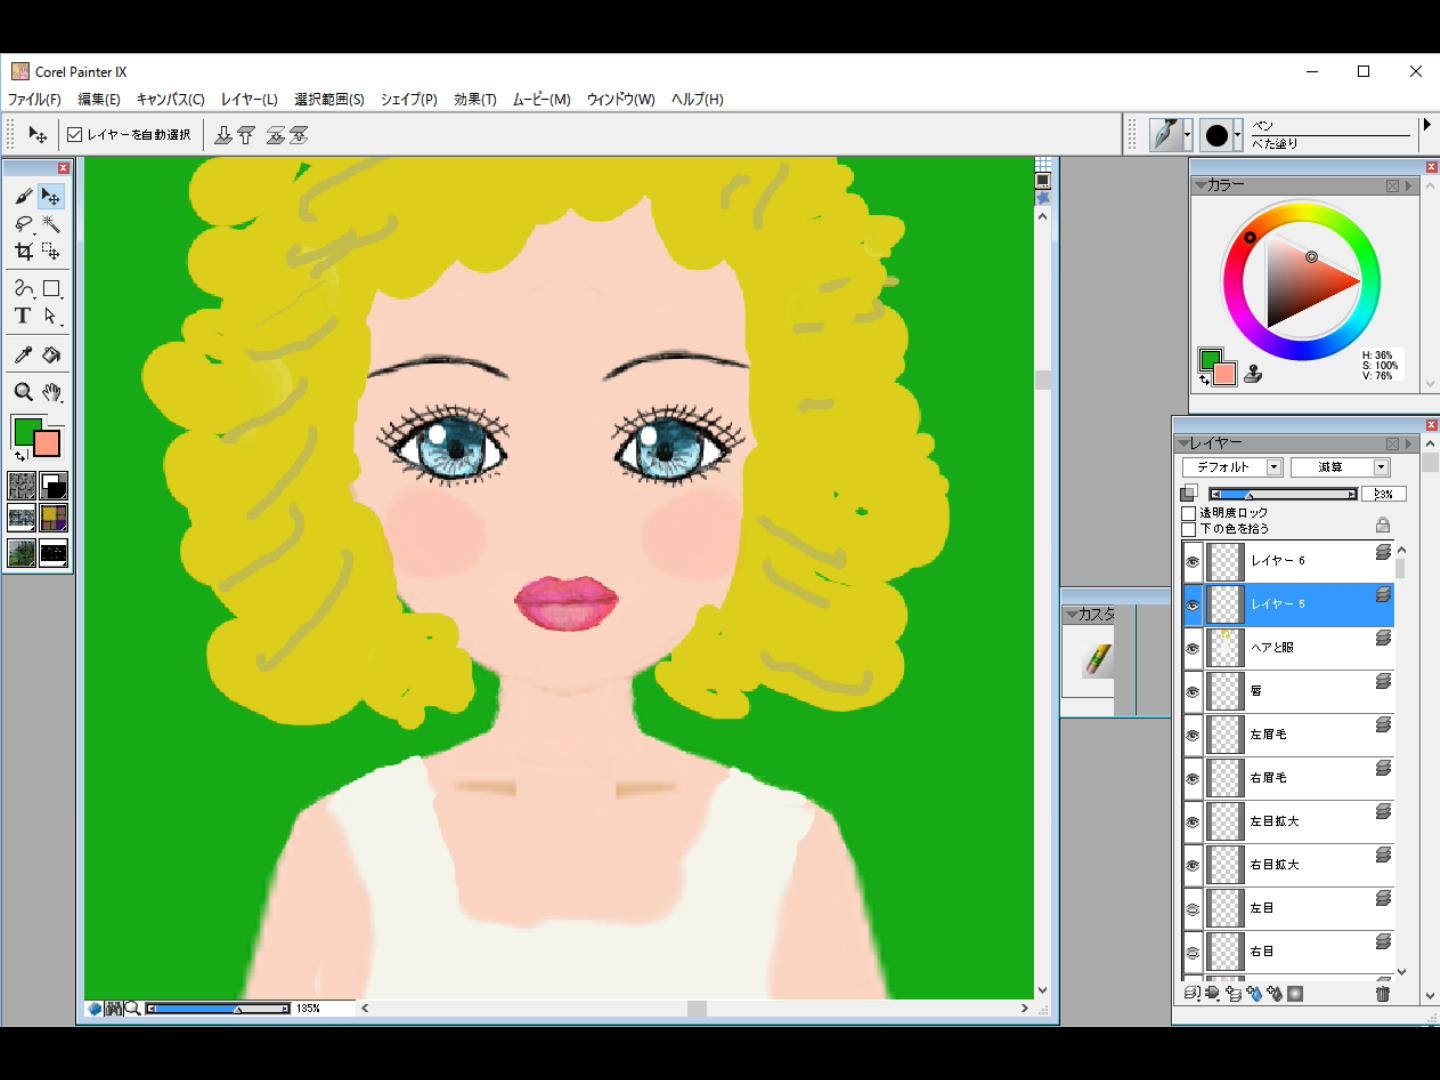Screen dimensions: 1440x1080
Task: Click the move layer up one level icon
Action: [299, 135]
